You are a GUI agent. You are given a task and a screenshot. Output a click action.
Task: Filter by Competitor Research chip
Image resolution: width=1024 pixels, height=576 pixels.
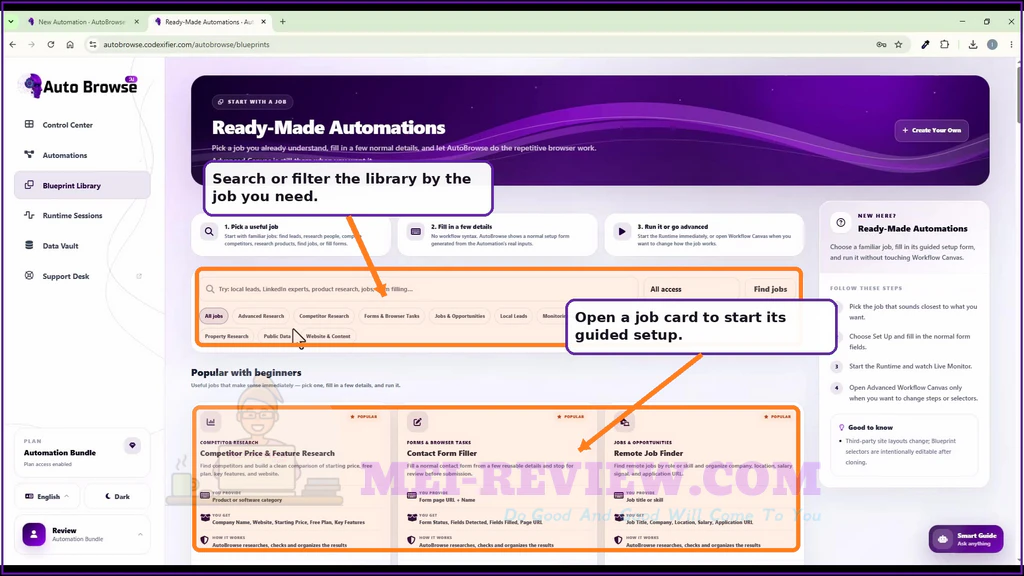pos(324,316)
